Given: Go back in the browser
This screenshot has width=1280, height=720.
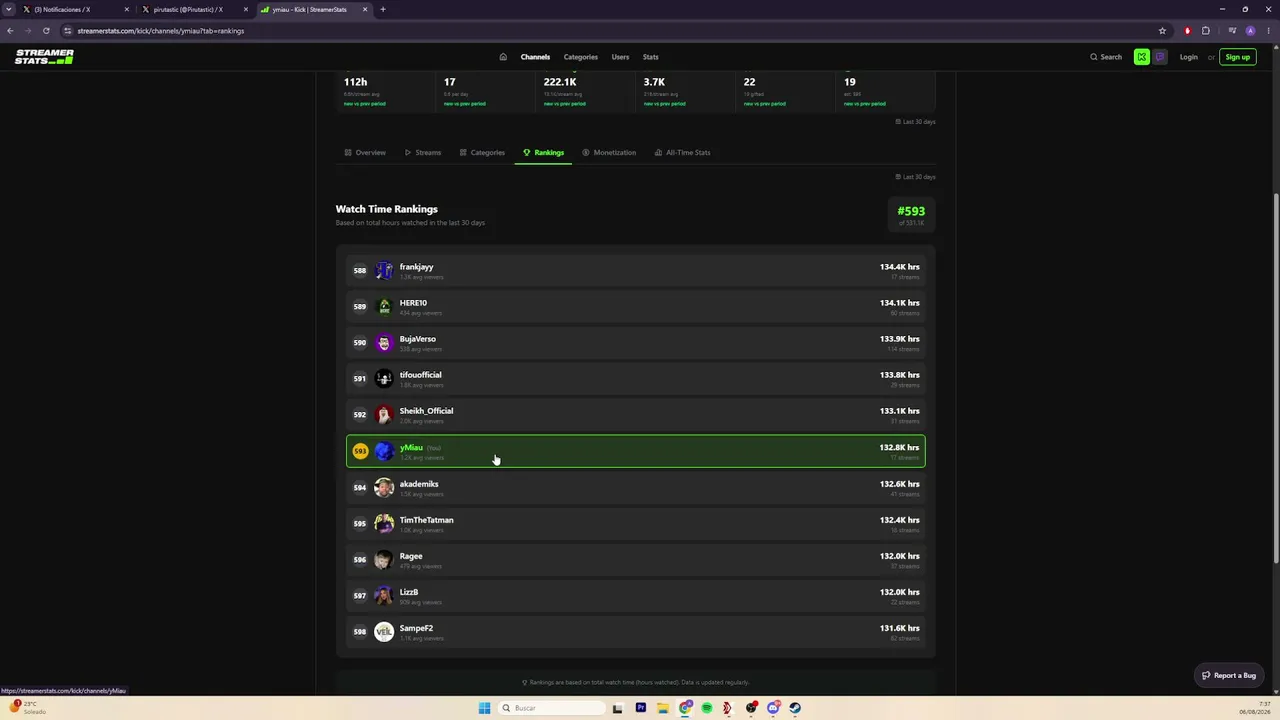Looking at the screenshot, I should pos(10,31).
